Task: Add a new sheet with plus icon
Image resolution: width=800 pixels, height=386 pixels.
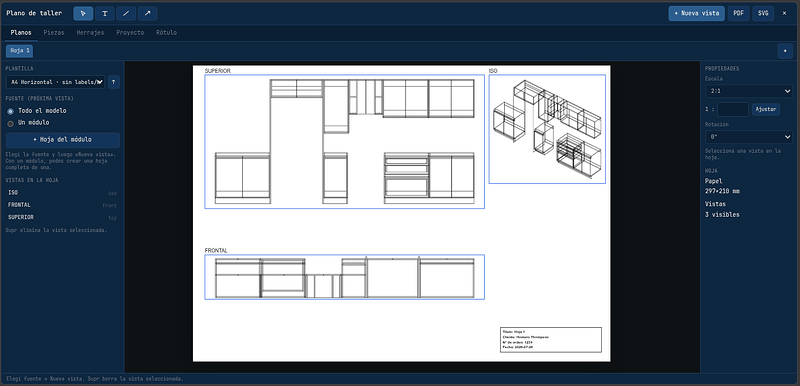Action: [785, 51]
